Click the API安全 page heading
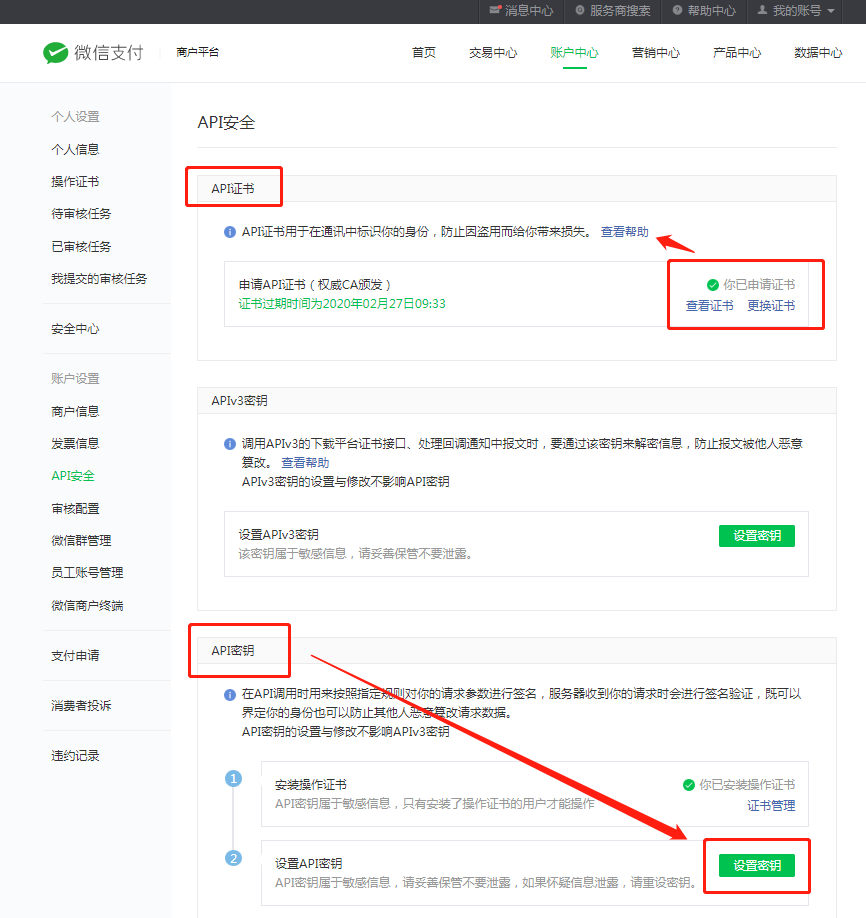Image resolution: width=866 pixels, height=918 pixels. click(226, 122)
